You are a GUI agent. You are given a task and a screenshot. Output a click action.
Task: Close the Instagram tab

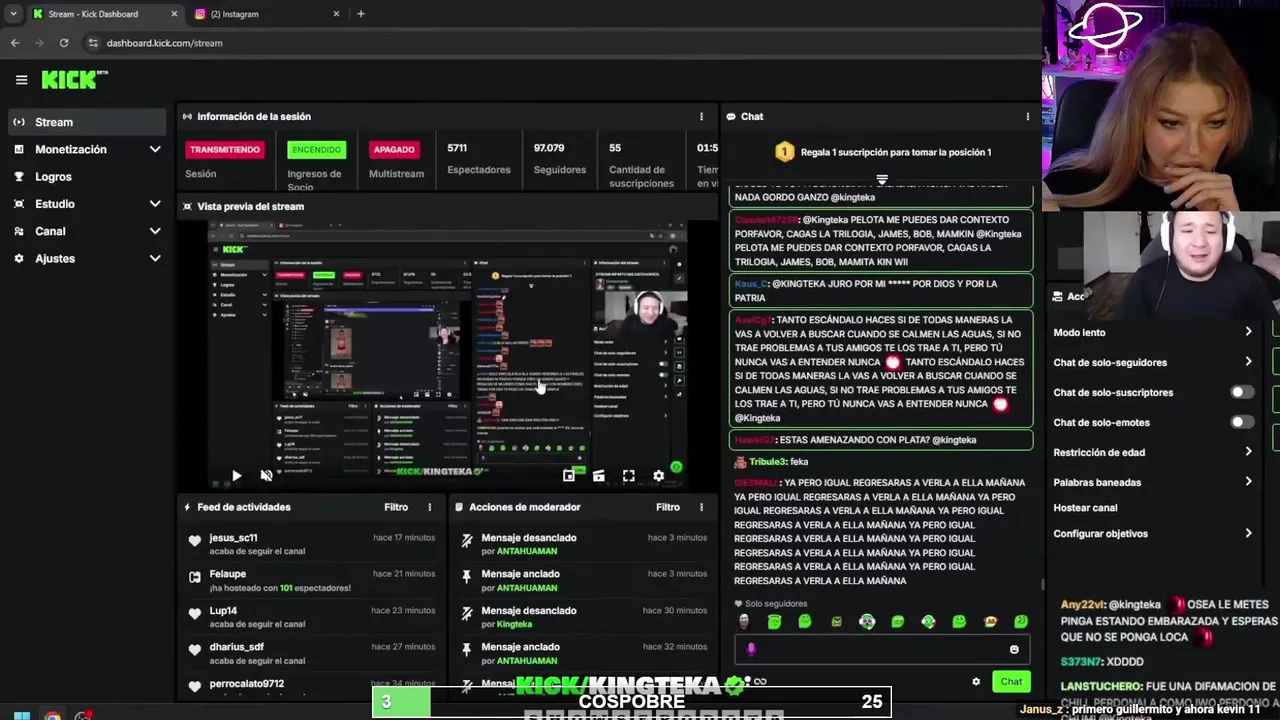[x=336, y=14]
